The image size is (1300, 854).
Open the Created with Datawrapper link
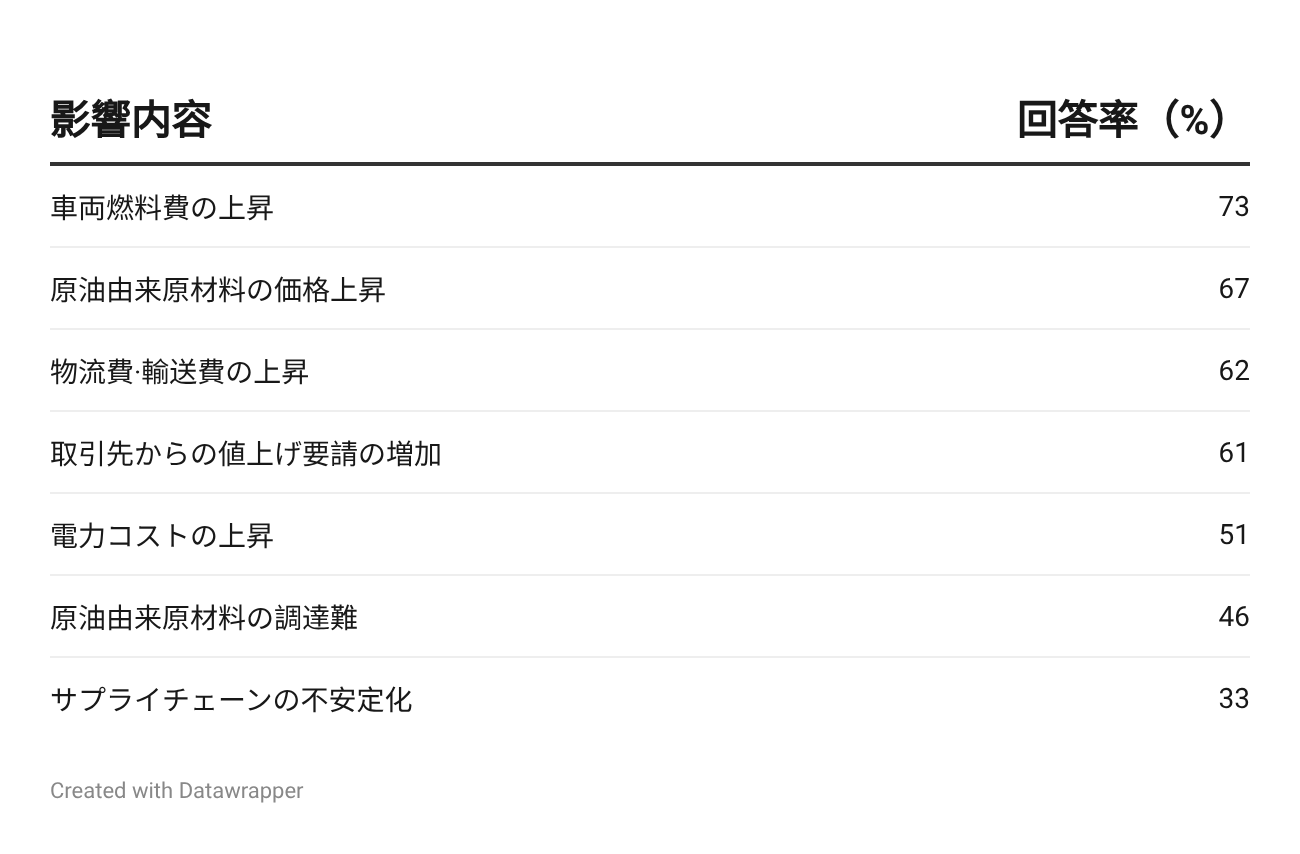[177, 791]
